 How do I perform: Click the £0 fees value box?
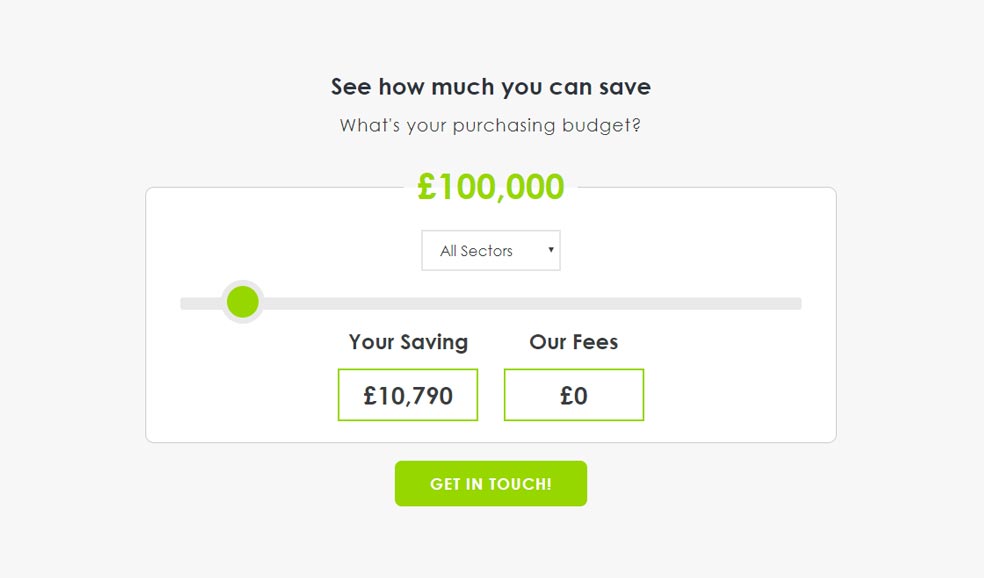tap(574, 395)
